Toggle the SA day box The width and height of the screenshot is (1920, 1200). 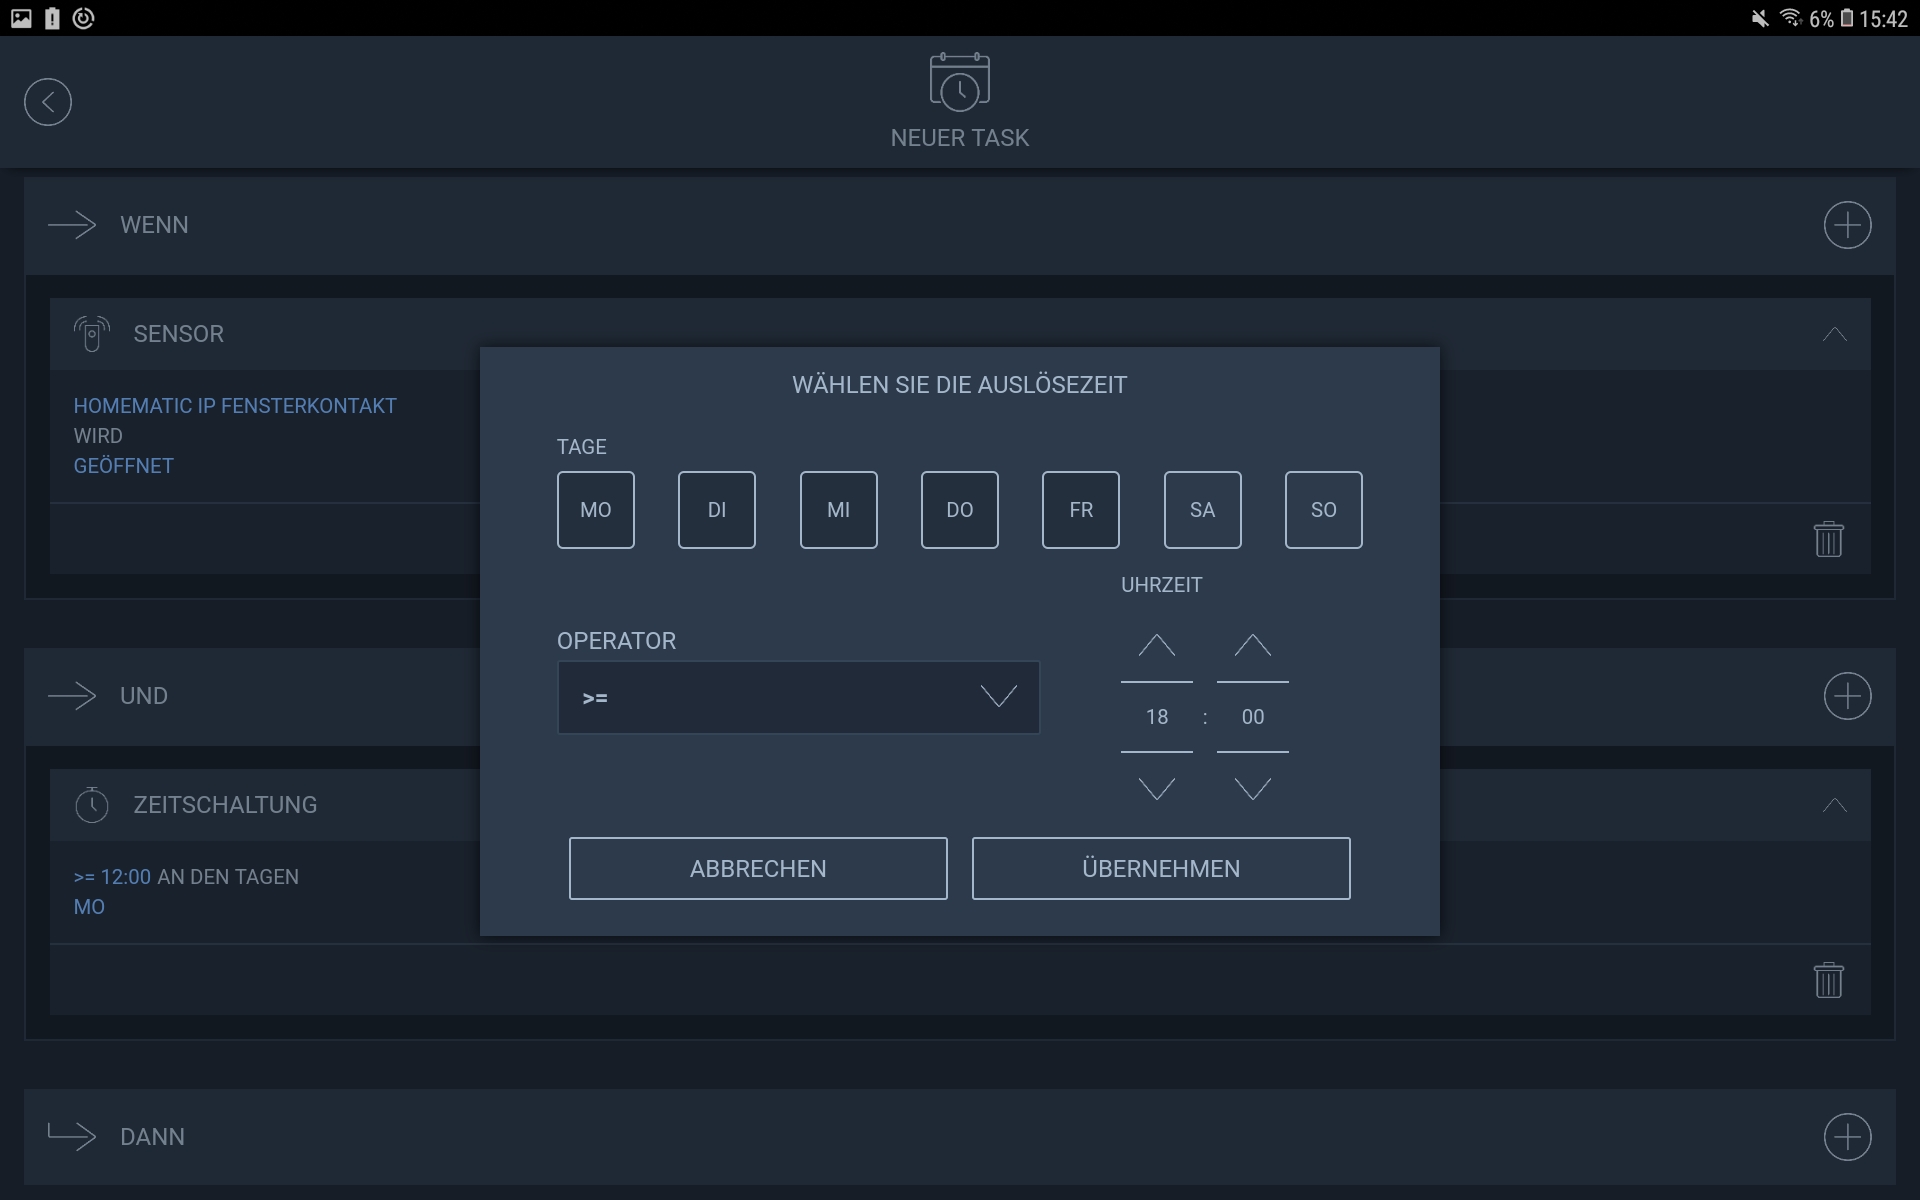(x=1202, y=510)
